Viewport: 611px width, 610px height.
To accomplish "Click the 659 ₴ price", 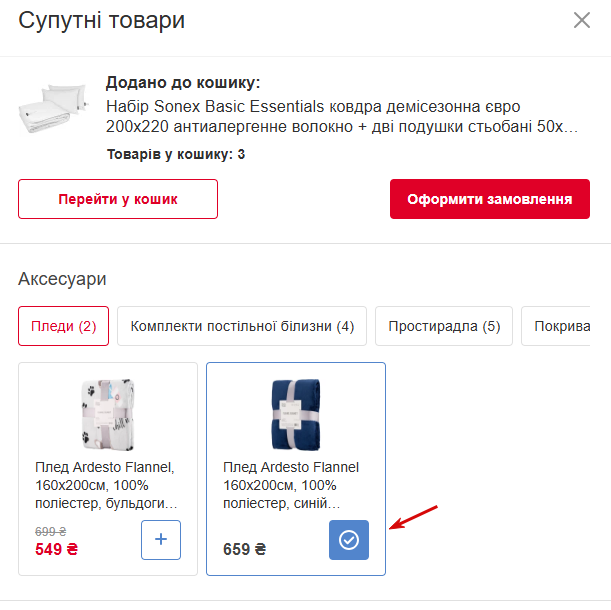I will tap(244, 549).
